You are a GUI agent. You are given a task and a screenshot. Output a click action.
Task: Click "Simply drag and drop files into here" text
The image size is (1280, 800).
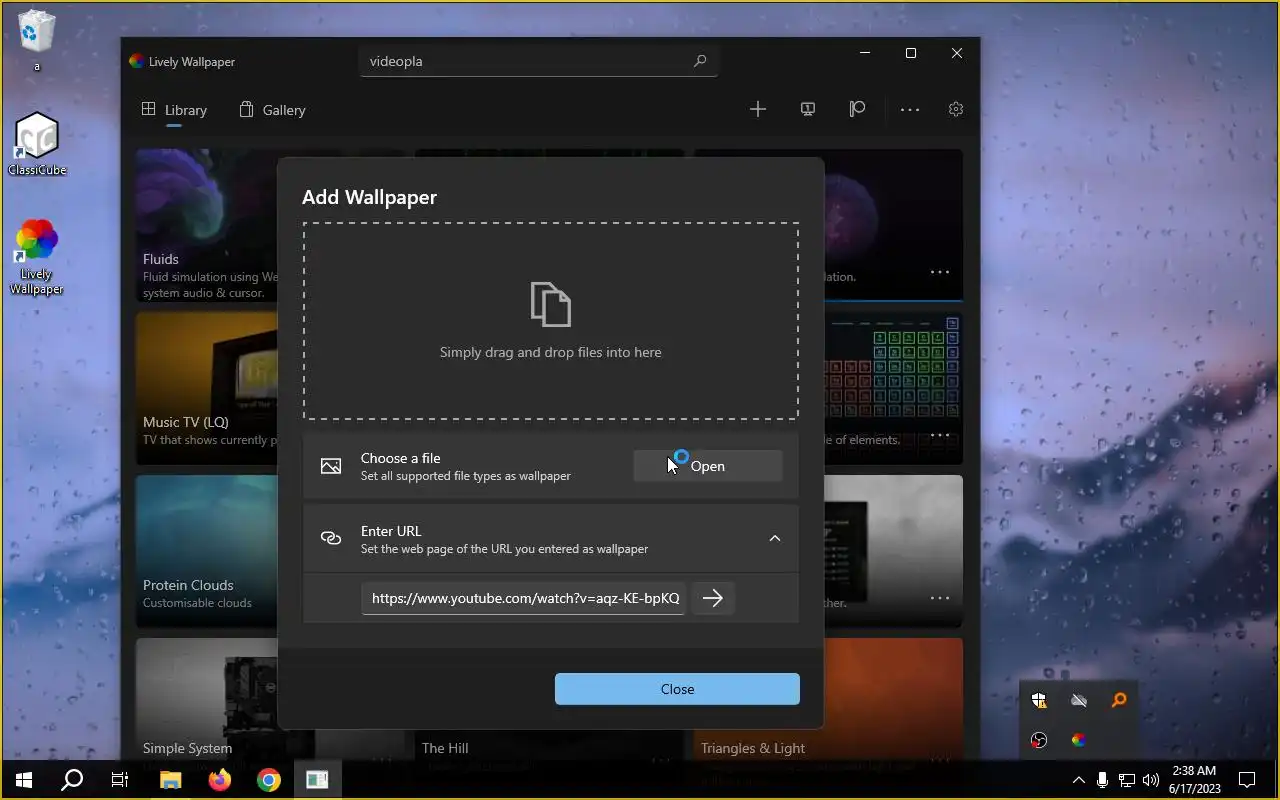tap(551, 352)
